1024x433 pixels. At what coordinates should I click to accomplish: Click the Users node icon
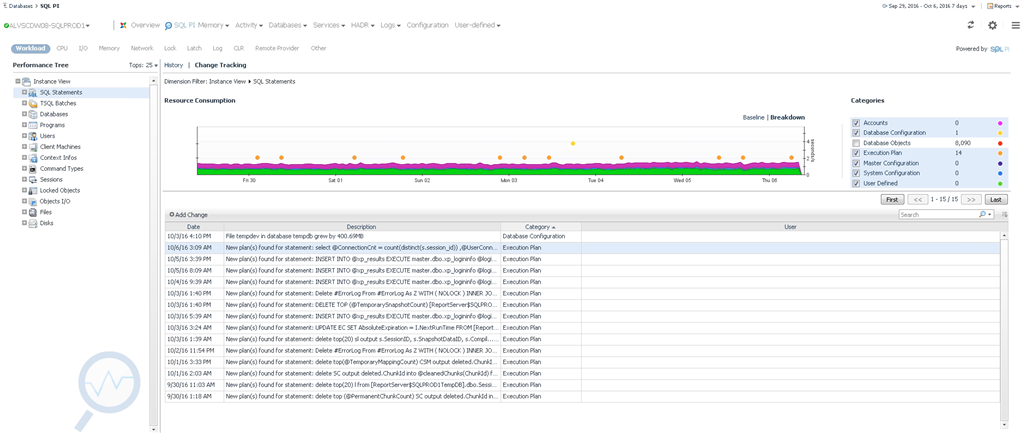tap(33, 136)
